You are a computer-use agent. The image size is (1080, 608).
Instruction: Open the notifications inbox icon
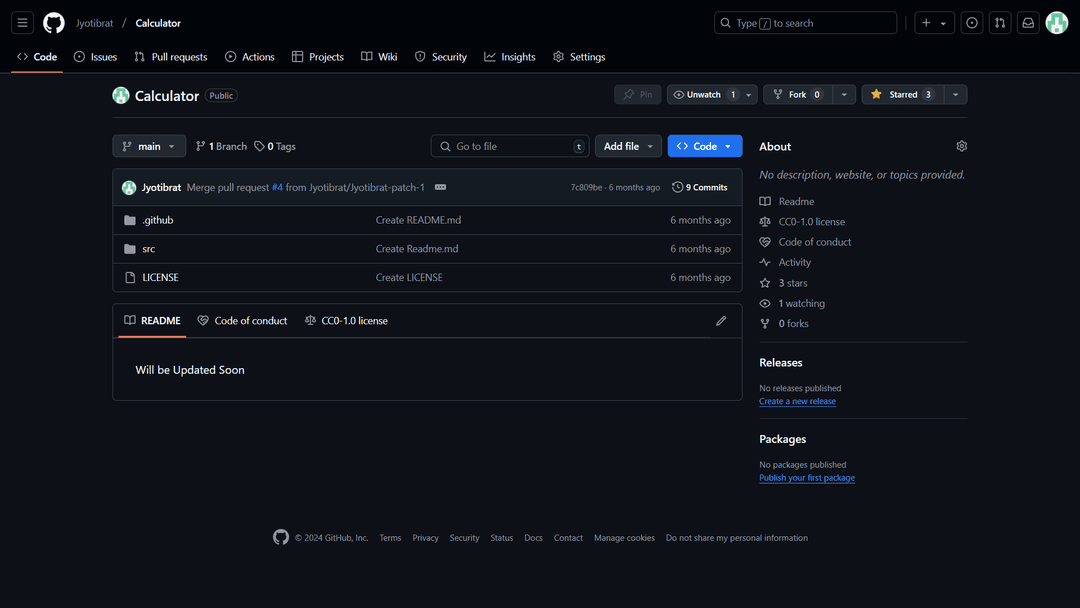1028,23
